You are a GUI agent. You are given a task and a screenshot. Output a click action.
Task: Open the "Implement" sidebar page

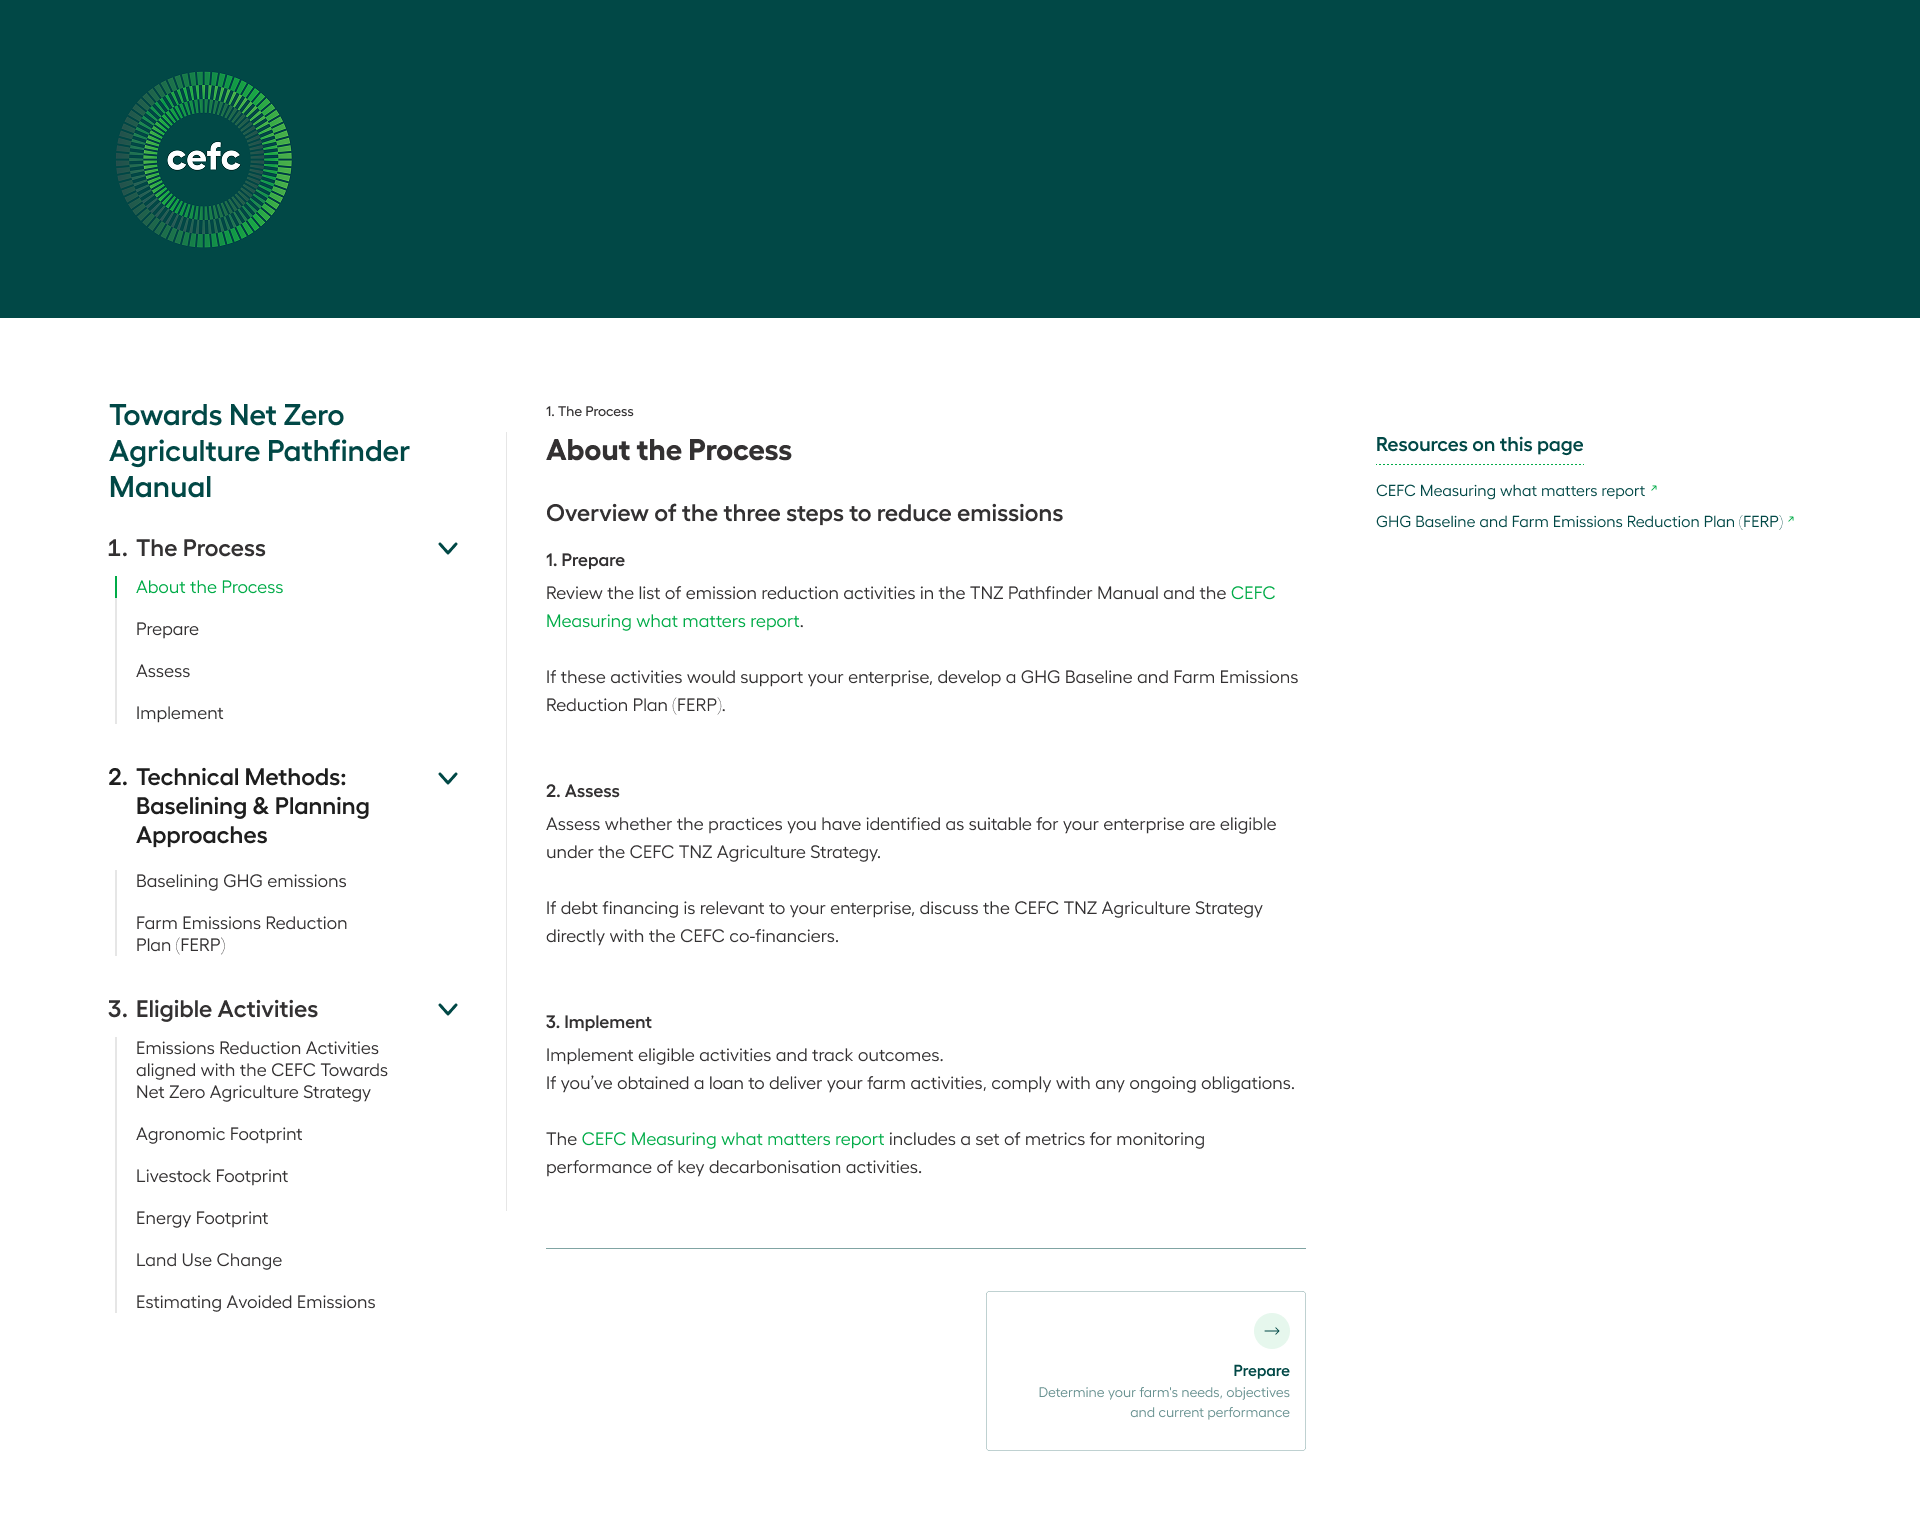tap(179, 713)
